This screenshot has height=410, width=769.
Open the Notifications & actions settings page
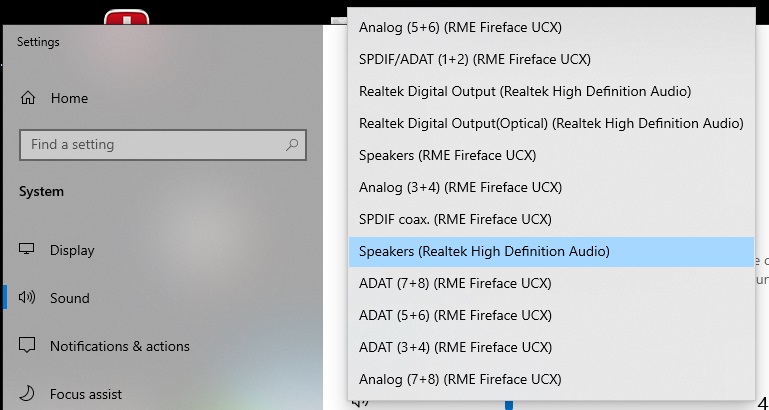[x=119, y=346]
